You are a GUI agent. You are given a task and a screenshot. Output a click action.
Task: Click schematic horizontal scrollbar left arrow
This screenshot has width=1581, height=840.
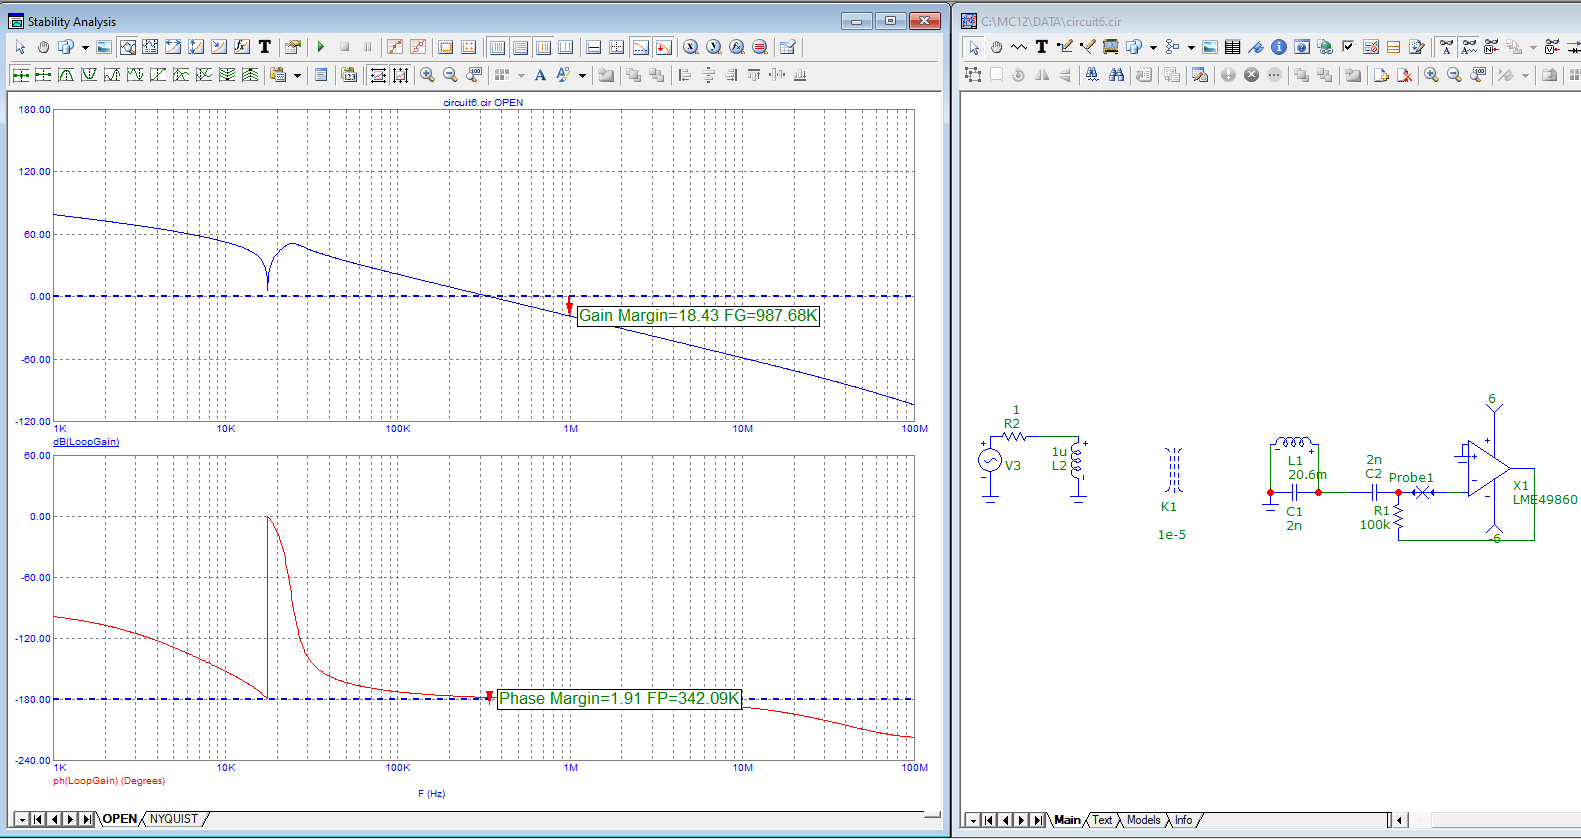point(1400,820)
